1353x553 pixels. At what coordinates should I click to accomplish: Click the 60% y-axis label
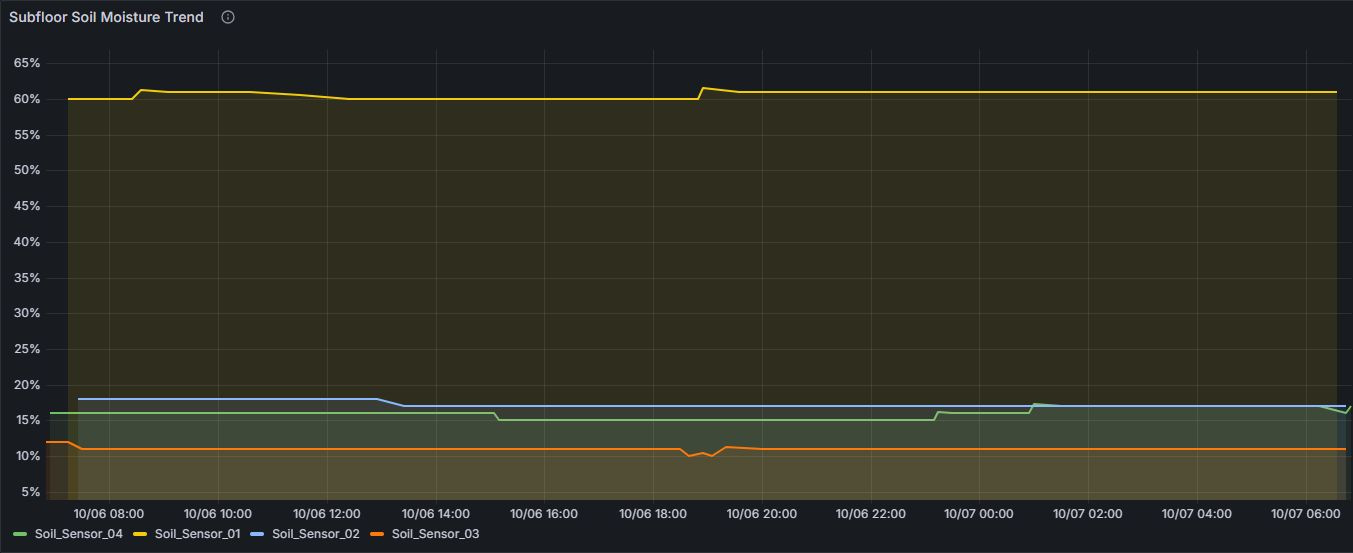[x=27, y=99]
